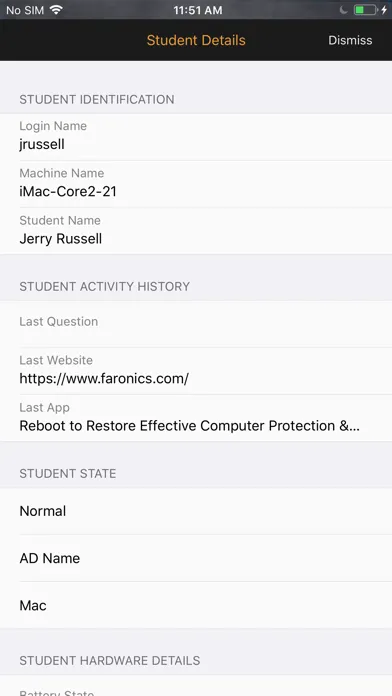Image resolution: width=392 pixels, height=696 pixels.
Task: Tap the Student Identification section header
Action: point(97,99)
